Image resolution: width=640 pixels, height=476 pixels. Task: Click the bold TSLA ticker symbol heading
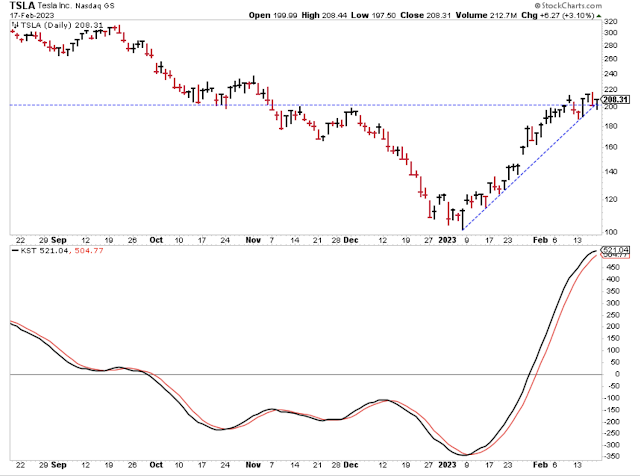click(x=22, y=6)
